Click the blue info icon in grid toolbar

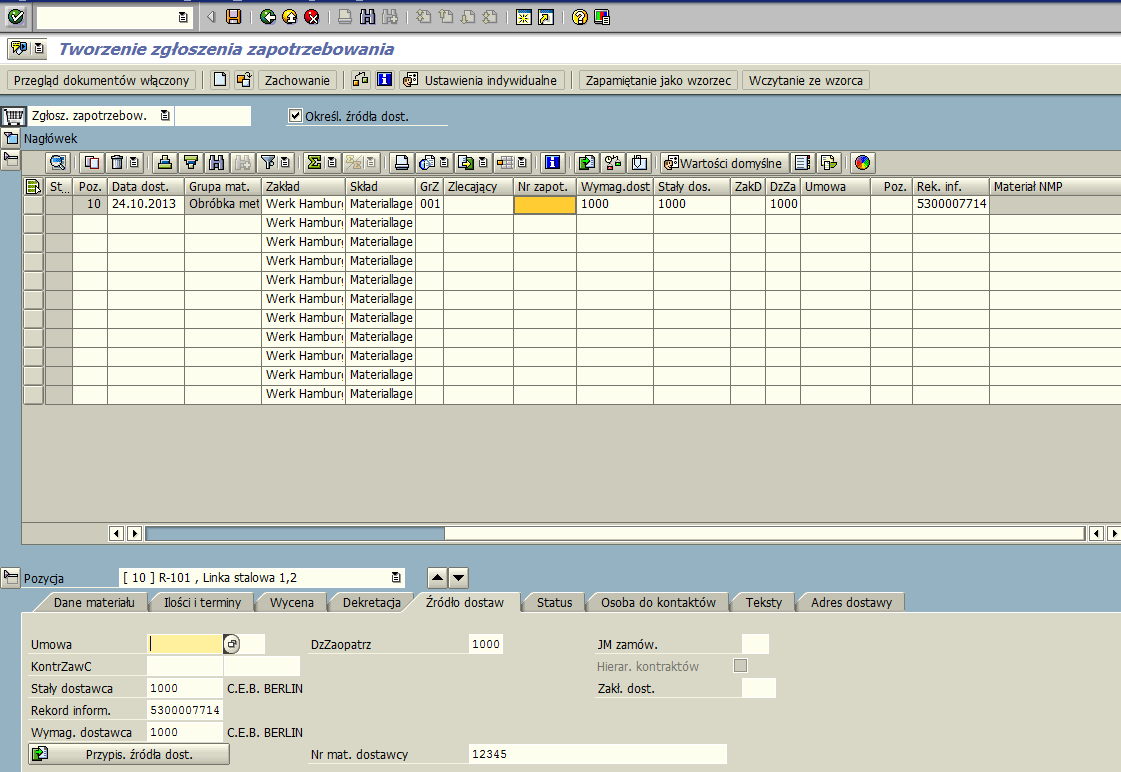pyautogui.click(x=553, y=163)
